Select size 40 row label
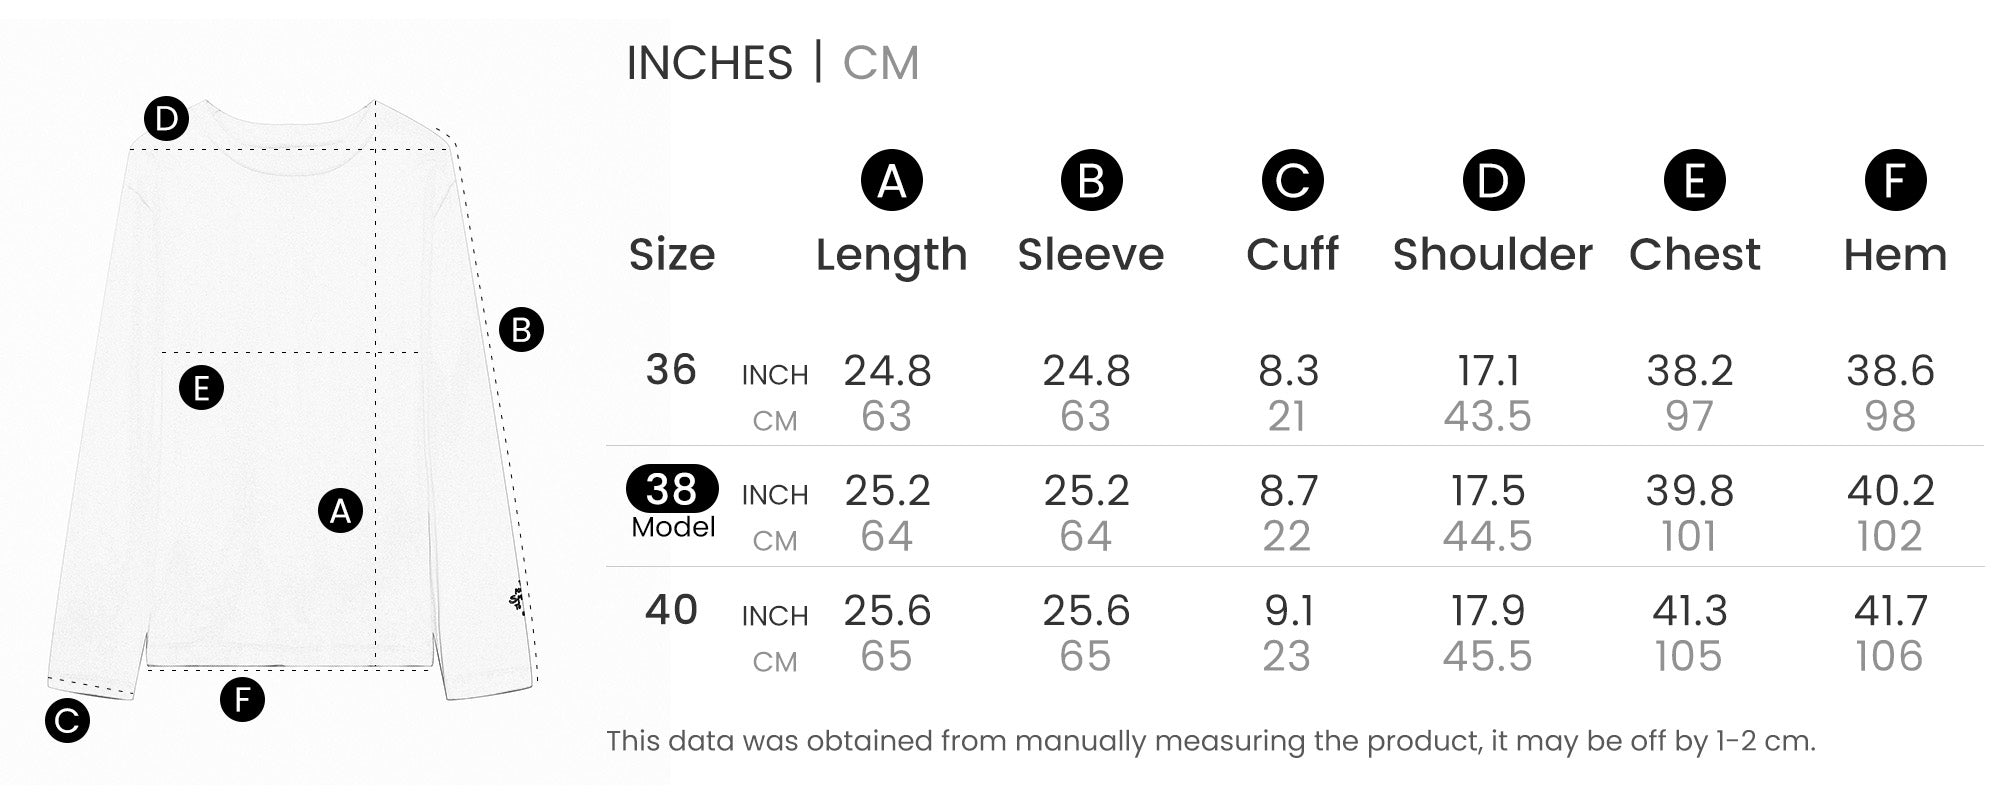 point(671,610)
